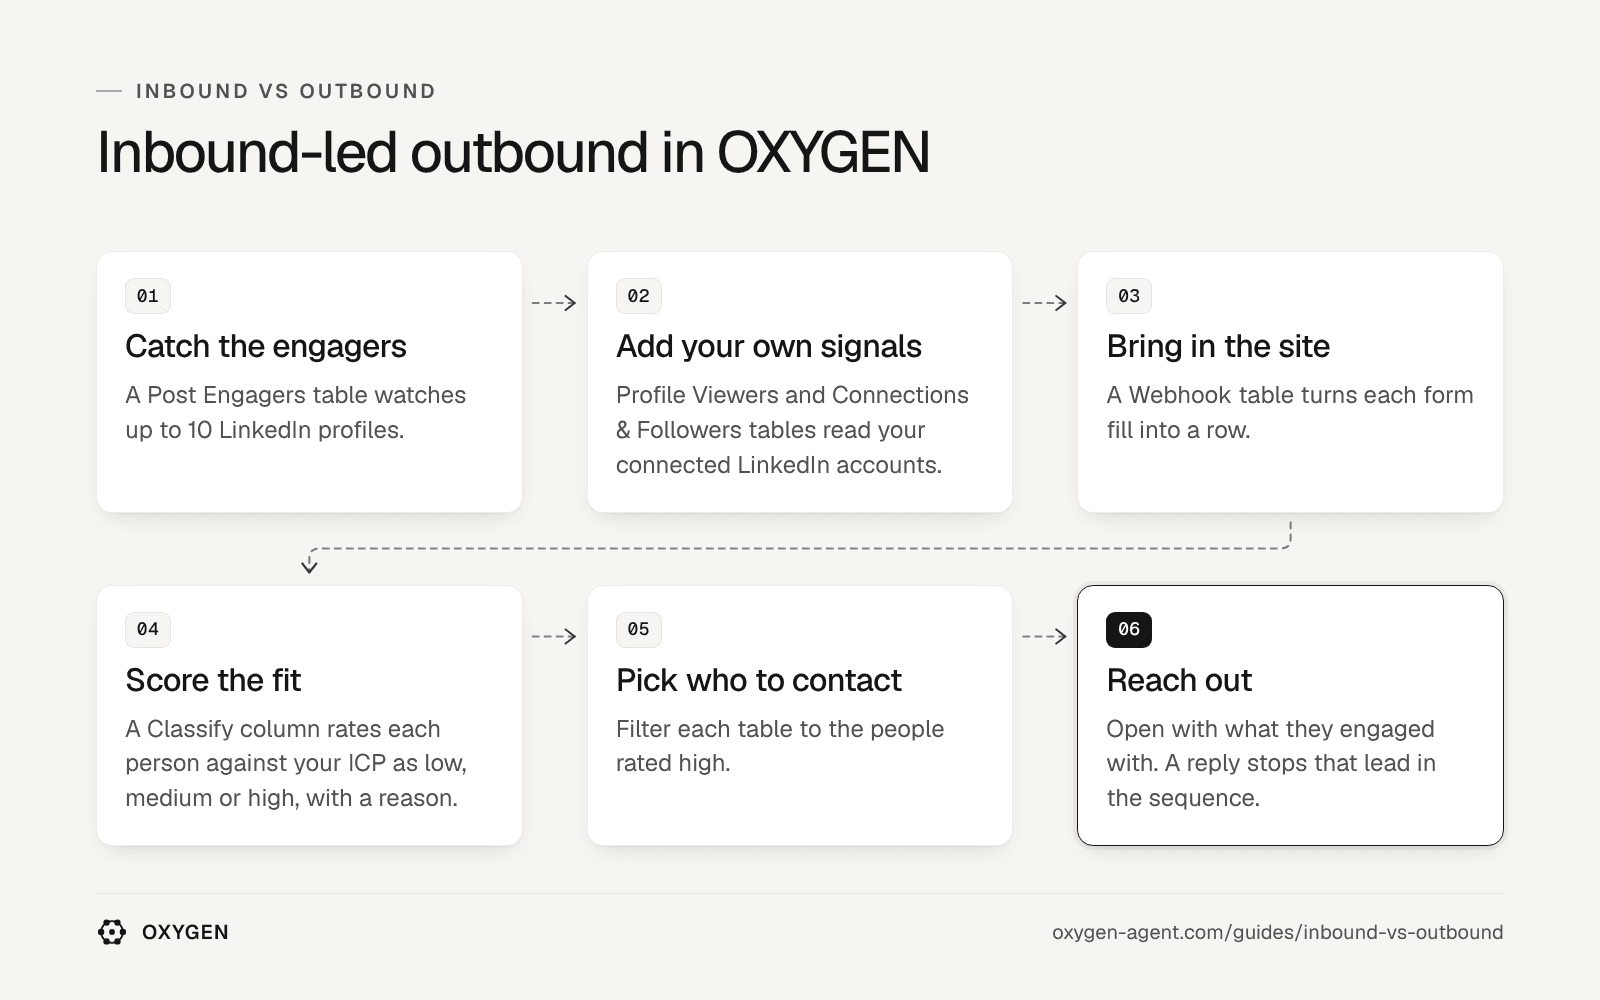This screenshot has width=1600, height=1000.
Task: Click the 'Add your own signals' card title
Action: [x=769, y=346]
